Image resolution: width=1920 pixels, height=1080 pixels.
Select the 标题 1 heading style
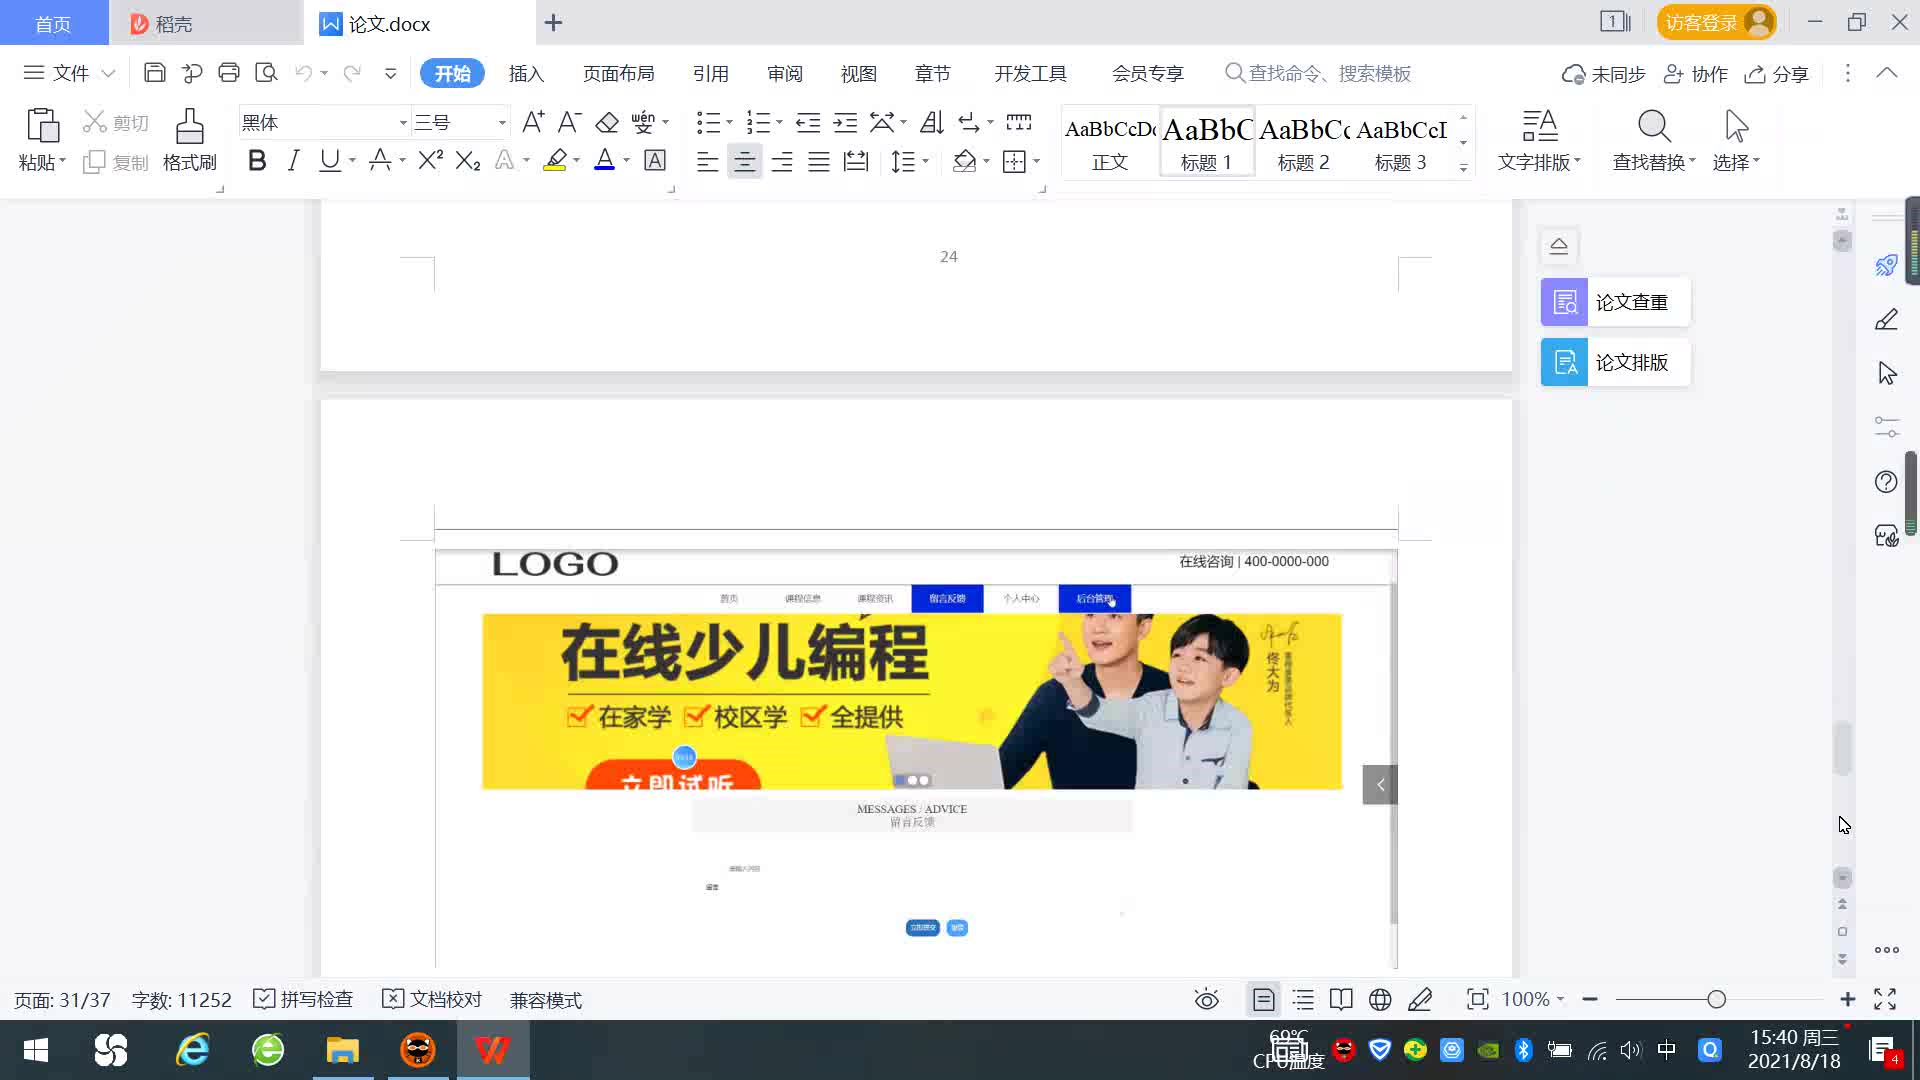(x=1206, y=143)
